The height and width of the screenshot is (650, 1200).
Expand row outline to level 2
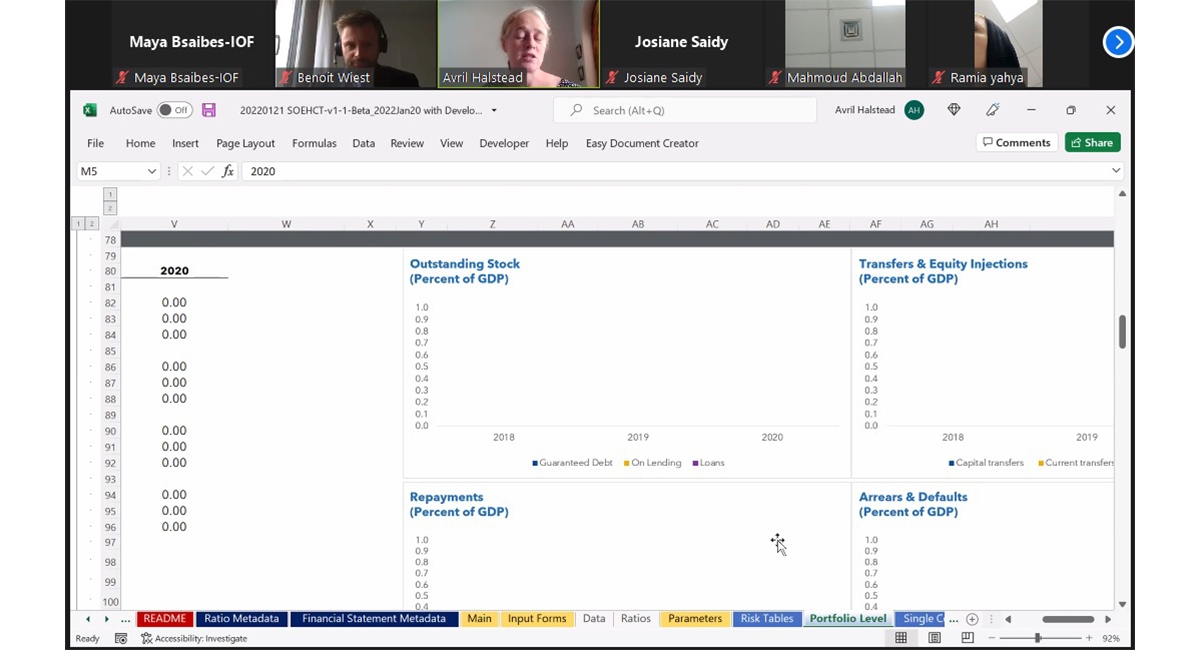pos(92,224)
